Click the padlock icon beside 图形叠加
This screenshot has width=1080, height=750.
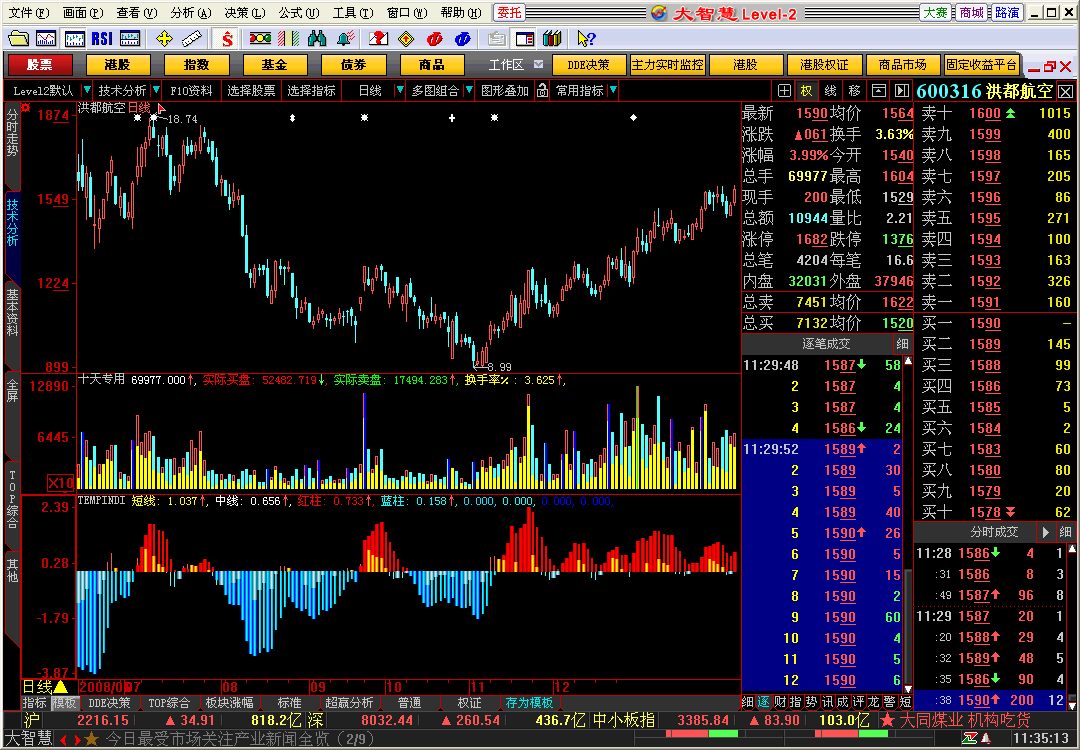coord(543,90)
